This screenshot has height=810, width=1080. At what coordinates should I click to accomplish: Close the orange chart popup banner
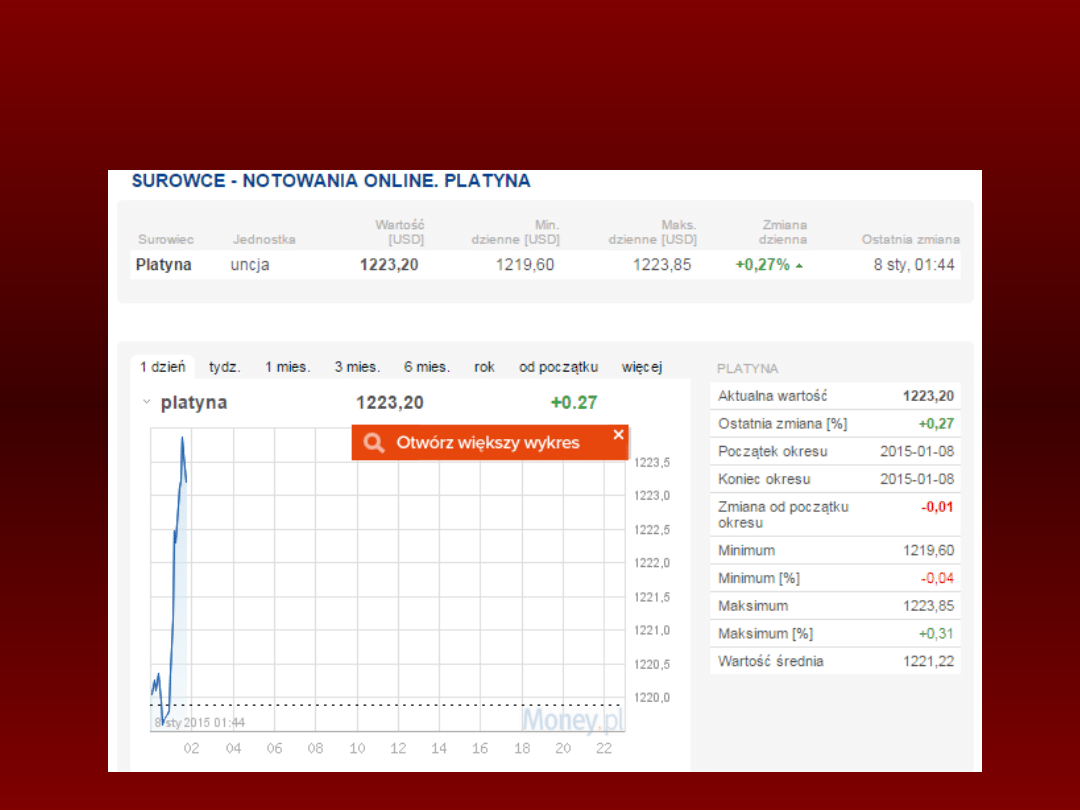coord(618,434)
